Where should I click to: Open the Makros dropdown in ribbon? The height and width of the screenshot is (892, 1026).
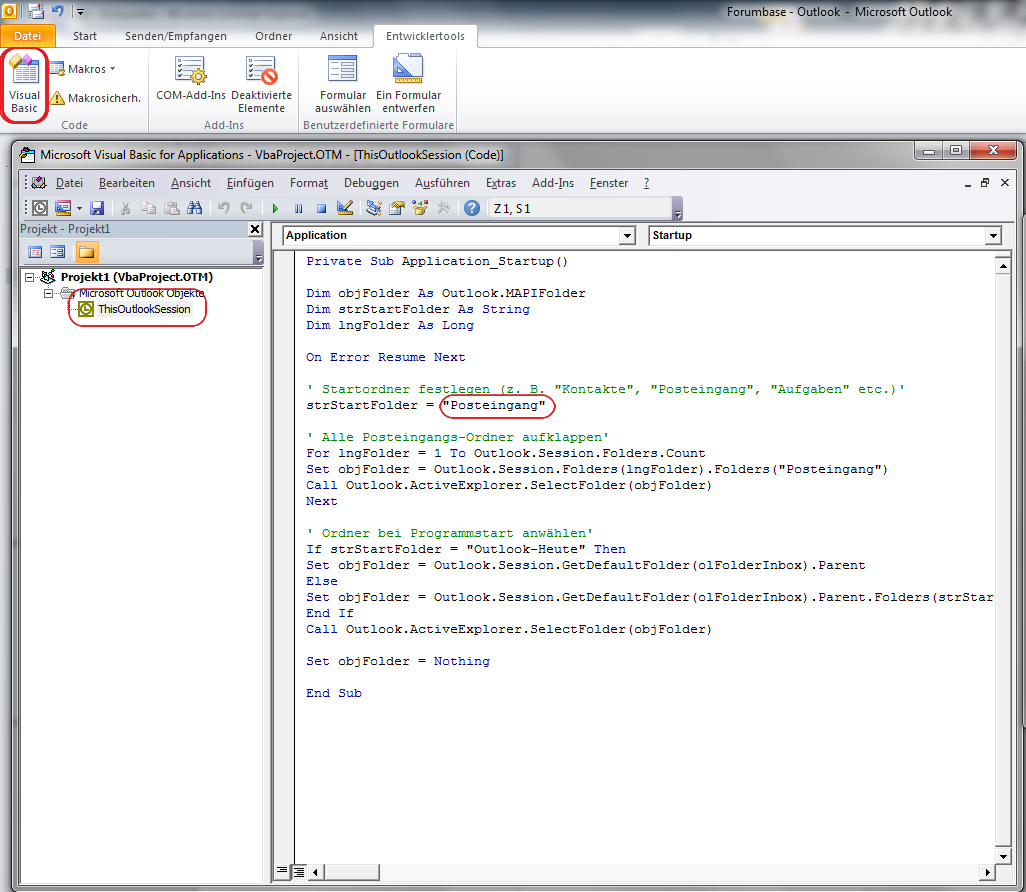pos(82,69)
